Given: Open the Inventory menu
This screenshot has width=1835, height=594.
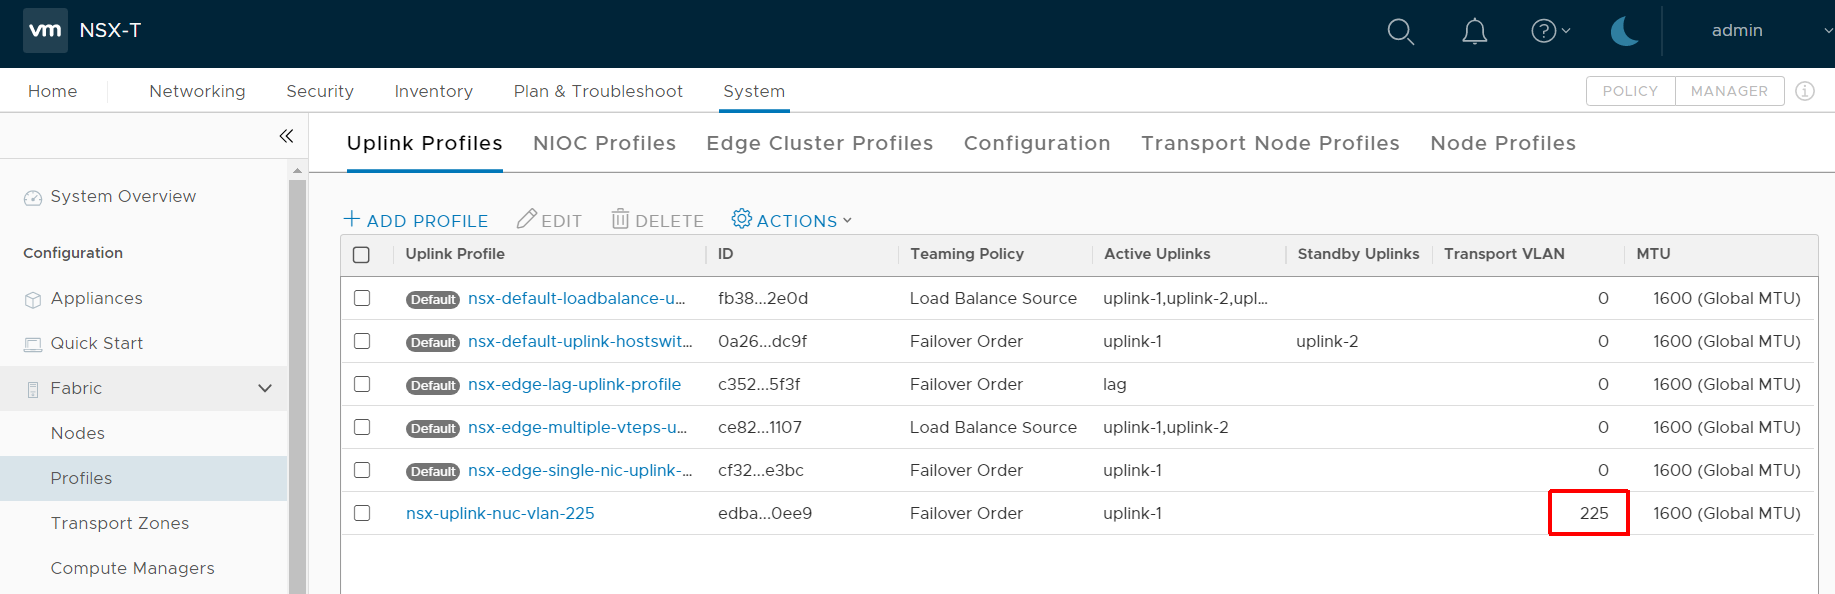Looking at the screenshot, I should (x=433, y=91).
